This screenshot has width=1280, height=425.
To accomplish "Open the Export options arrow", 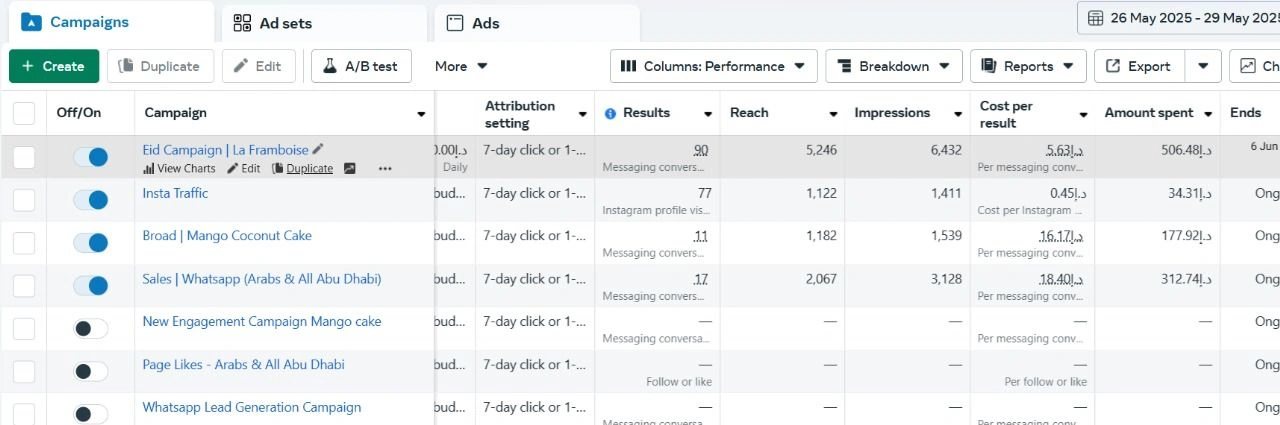I will pos(1204,66).
